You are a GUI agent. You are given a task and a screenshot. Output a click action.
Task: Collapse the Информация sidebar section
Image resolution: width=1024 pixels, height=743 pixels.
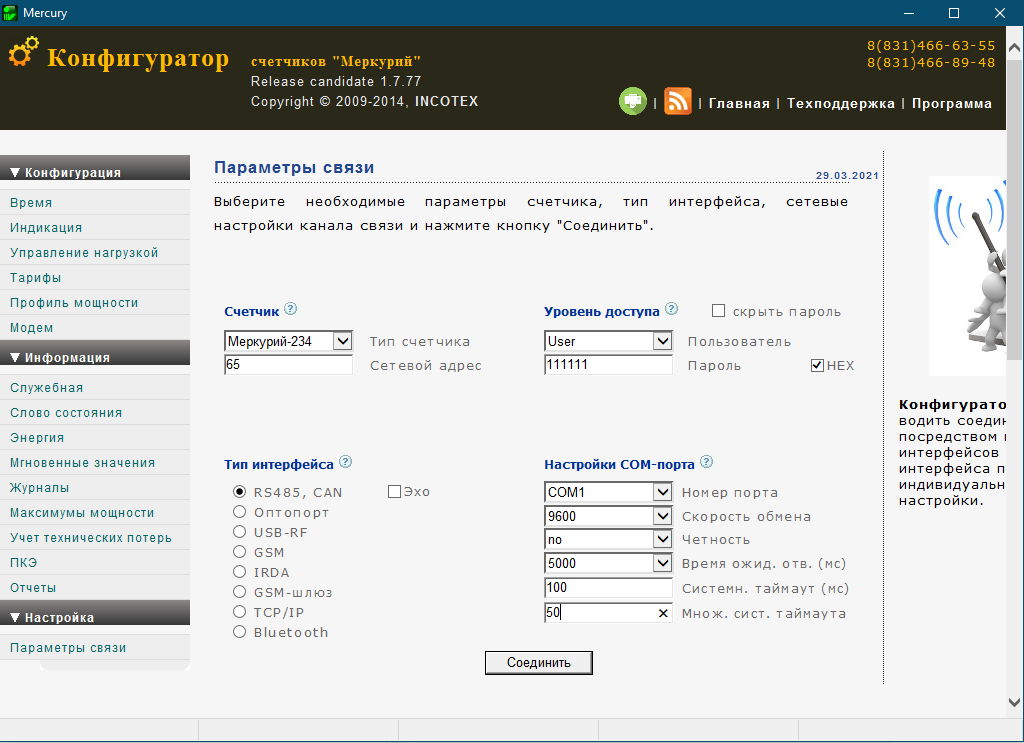click(95, 353)
